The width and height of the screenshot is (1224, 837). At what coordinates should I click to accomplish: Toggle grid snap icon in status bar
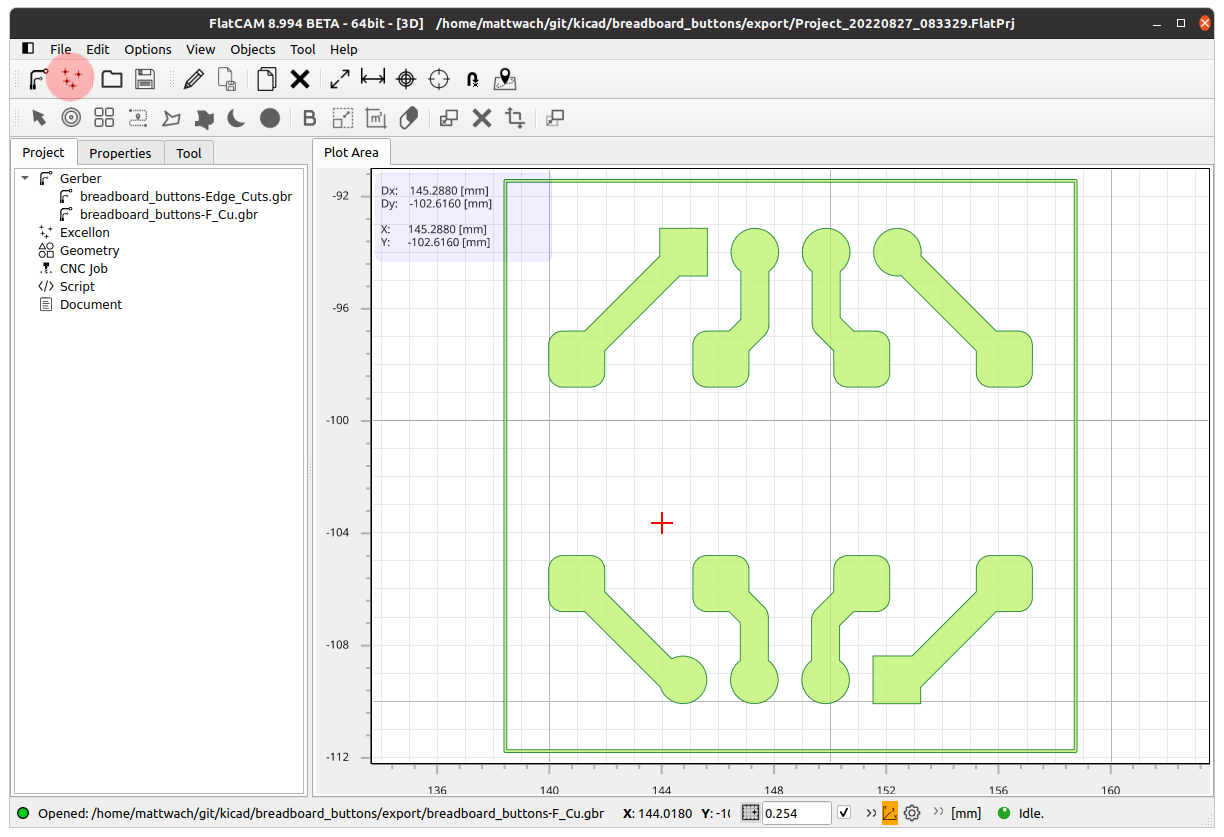coord(751,813)
